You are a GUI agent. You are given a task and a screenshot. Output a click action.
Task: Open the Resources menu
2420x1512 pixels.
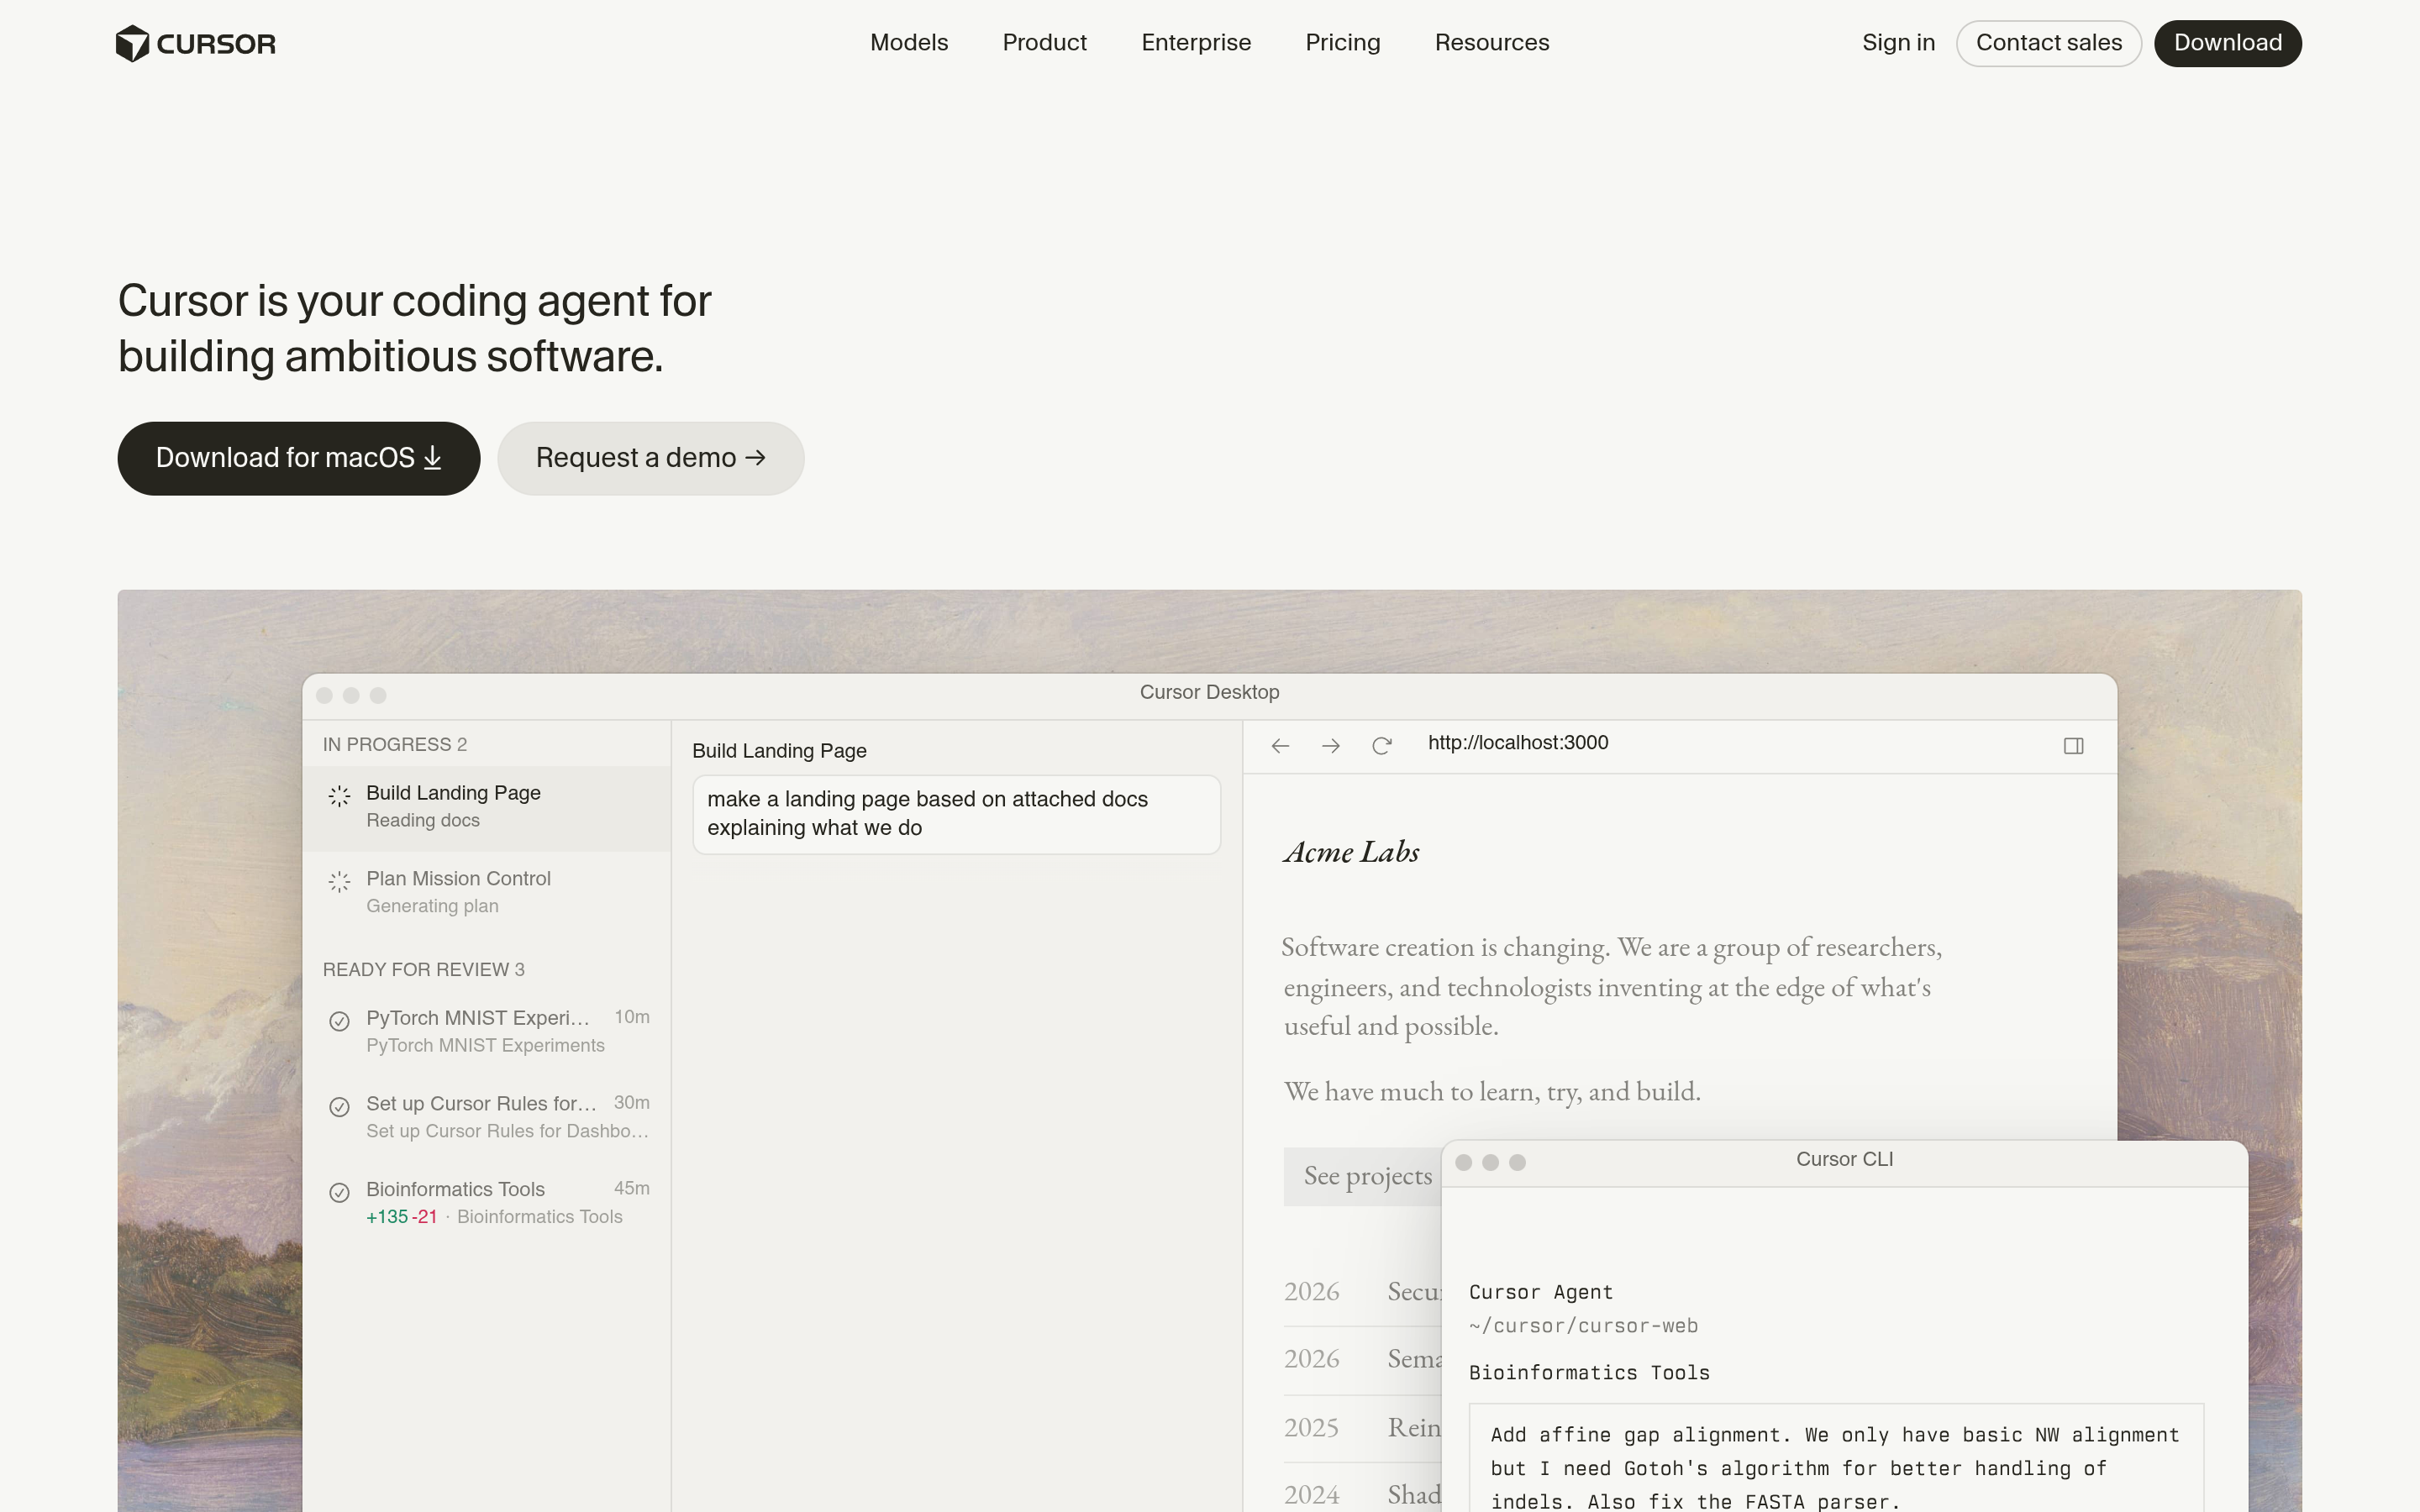1491,43
